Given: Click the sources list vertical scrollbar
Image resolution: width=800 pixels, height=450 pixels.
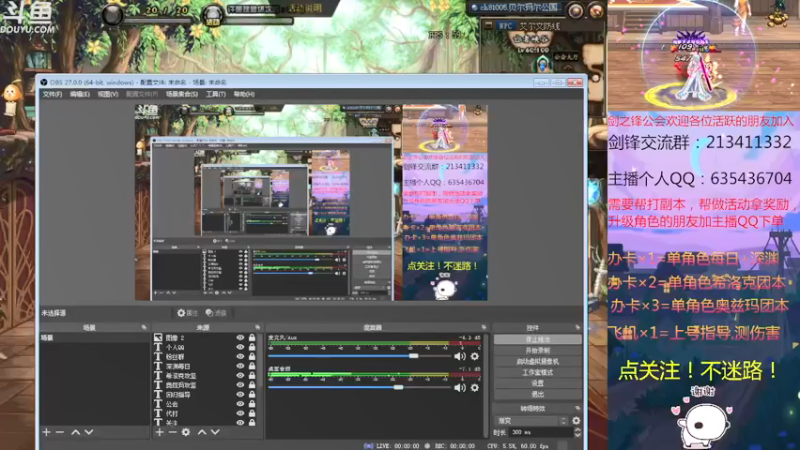Looking at the screenshot, I should (x=260, y=379).
